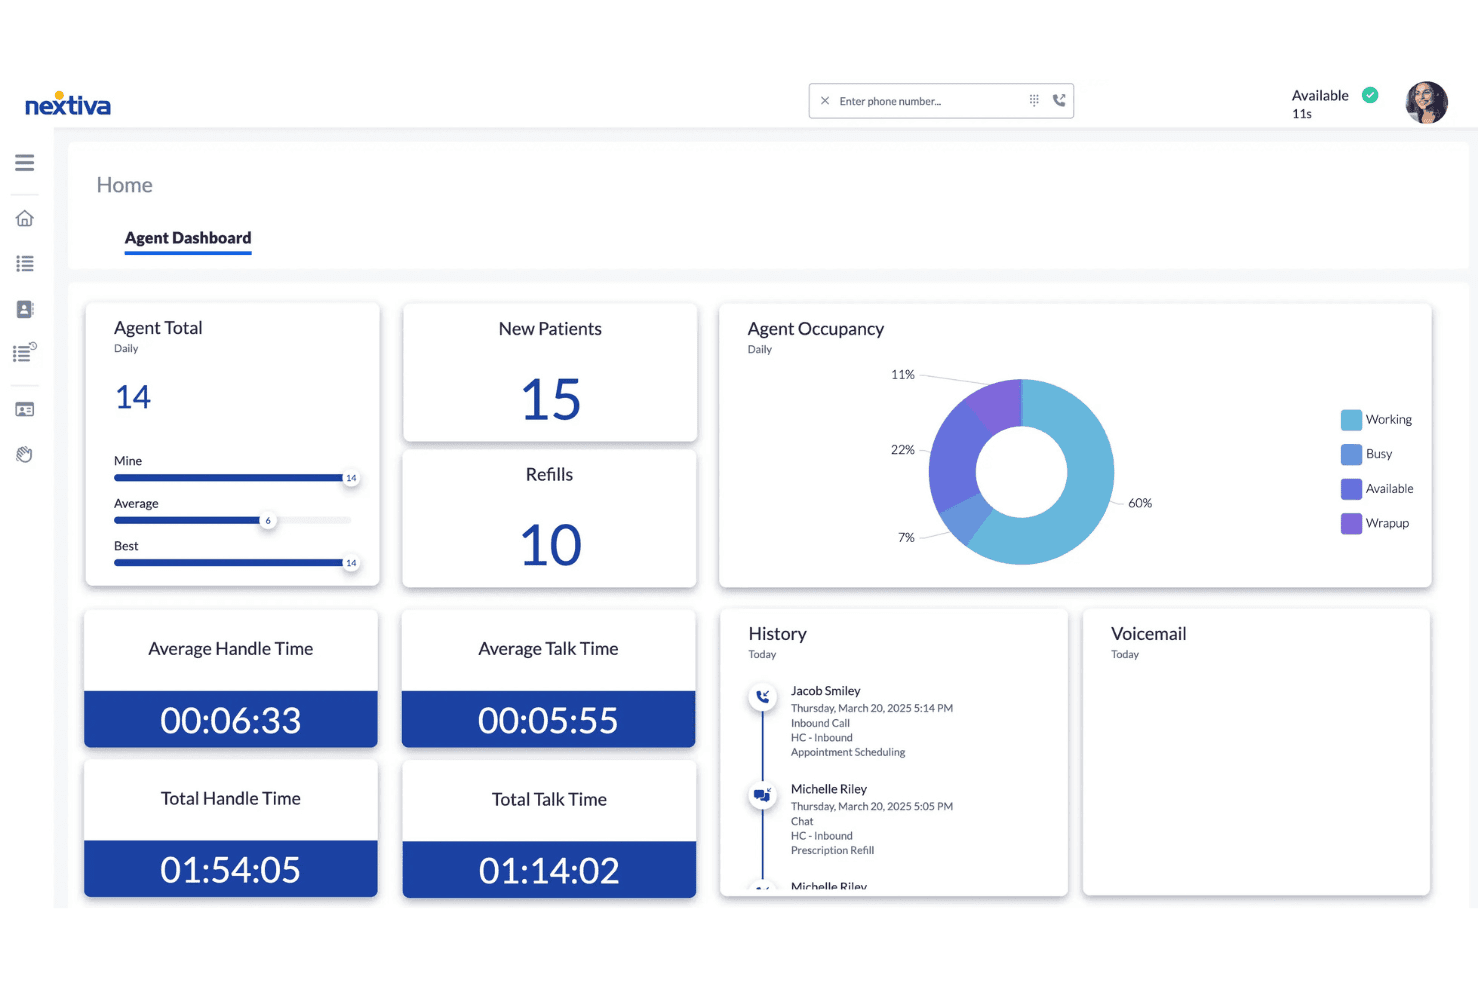Image resolution: width=1480 pixels, height=987 pixels.
Task: Open the queue list with clock icon
Action: [x=25, y=352]
